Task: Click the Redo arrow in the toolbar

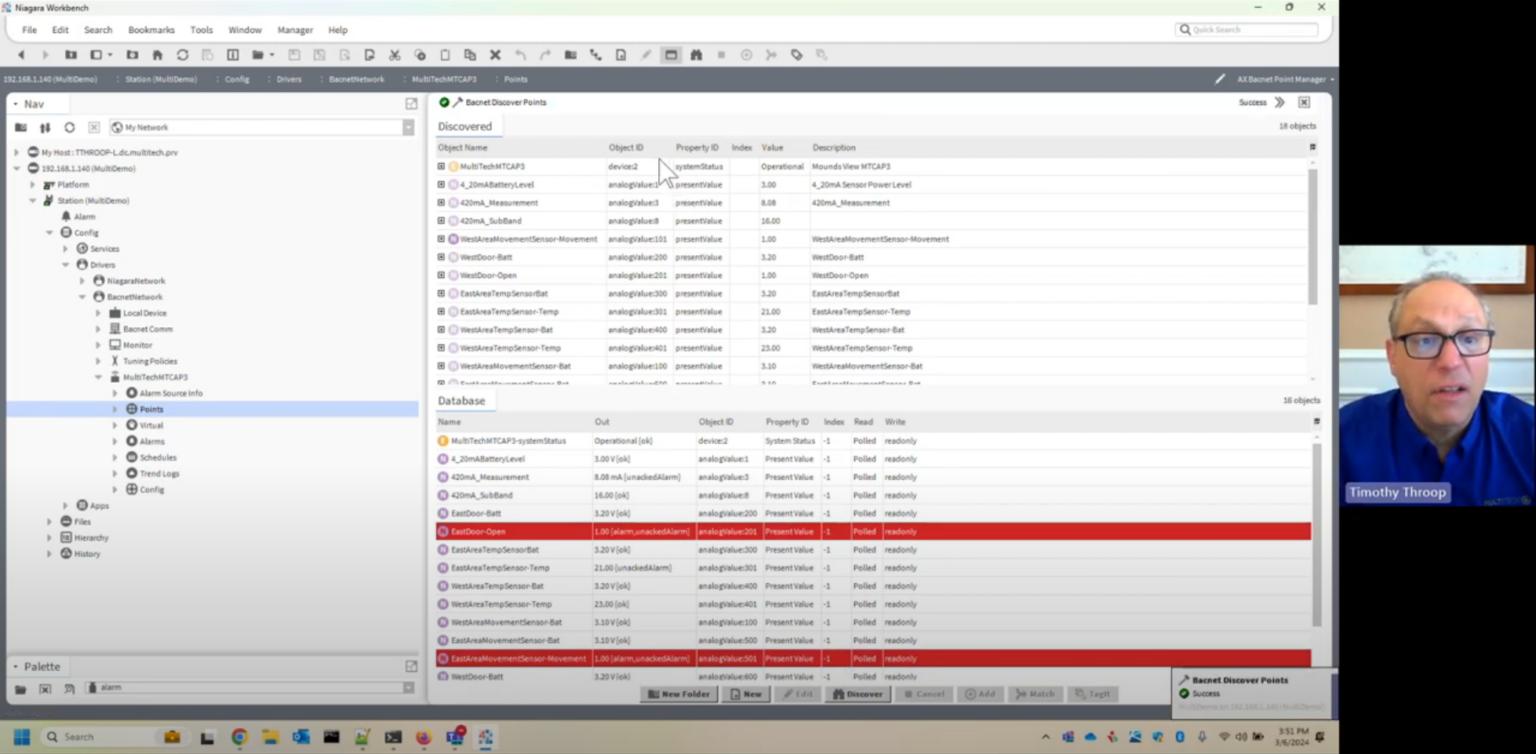Action: [545, 55]
